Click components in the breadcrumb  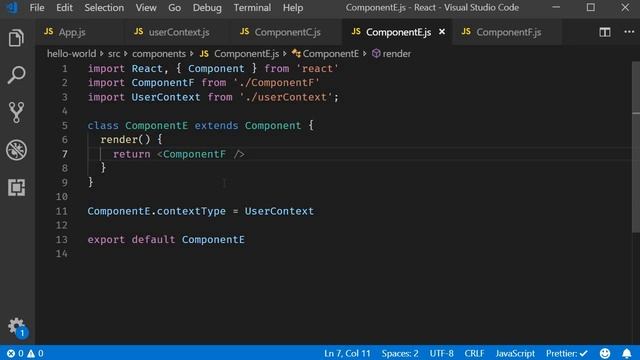[158, 54]
